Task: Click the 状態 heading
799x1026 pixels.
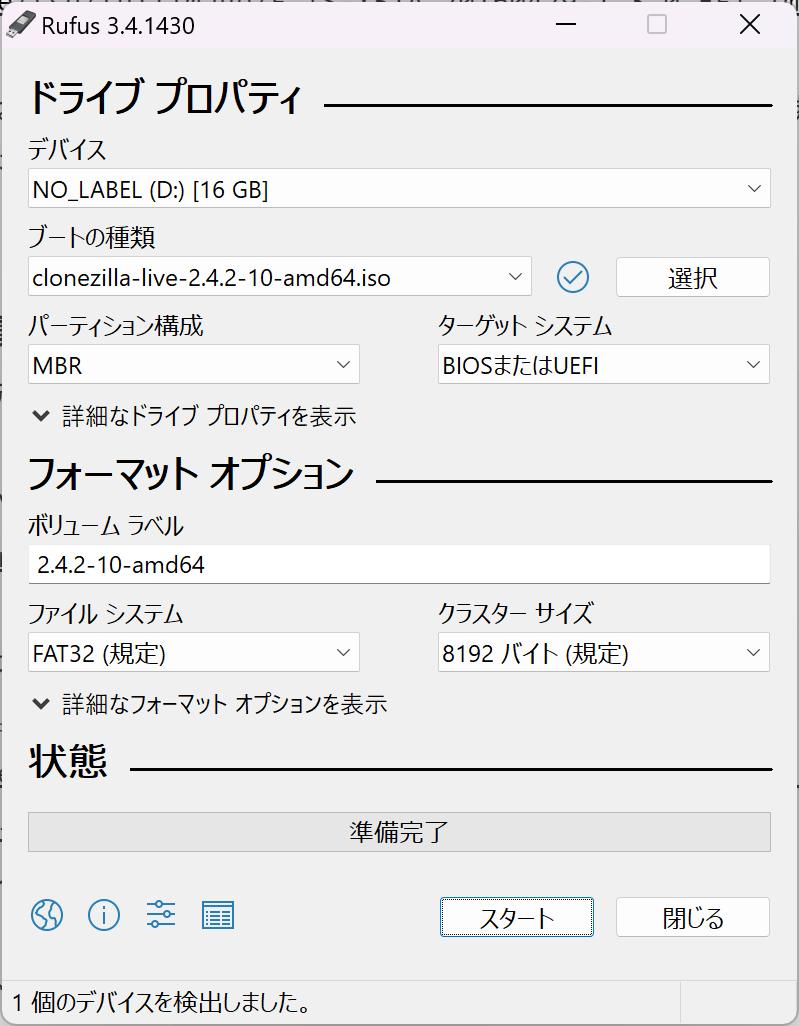Action: pos(67,761)
